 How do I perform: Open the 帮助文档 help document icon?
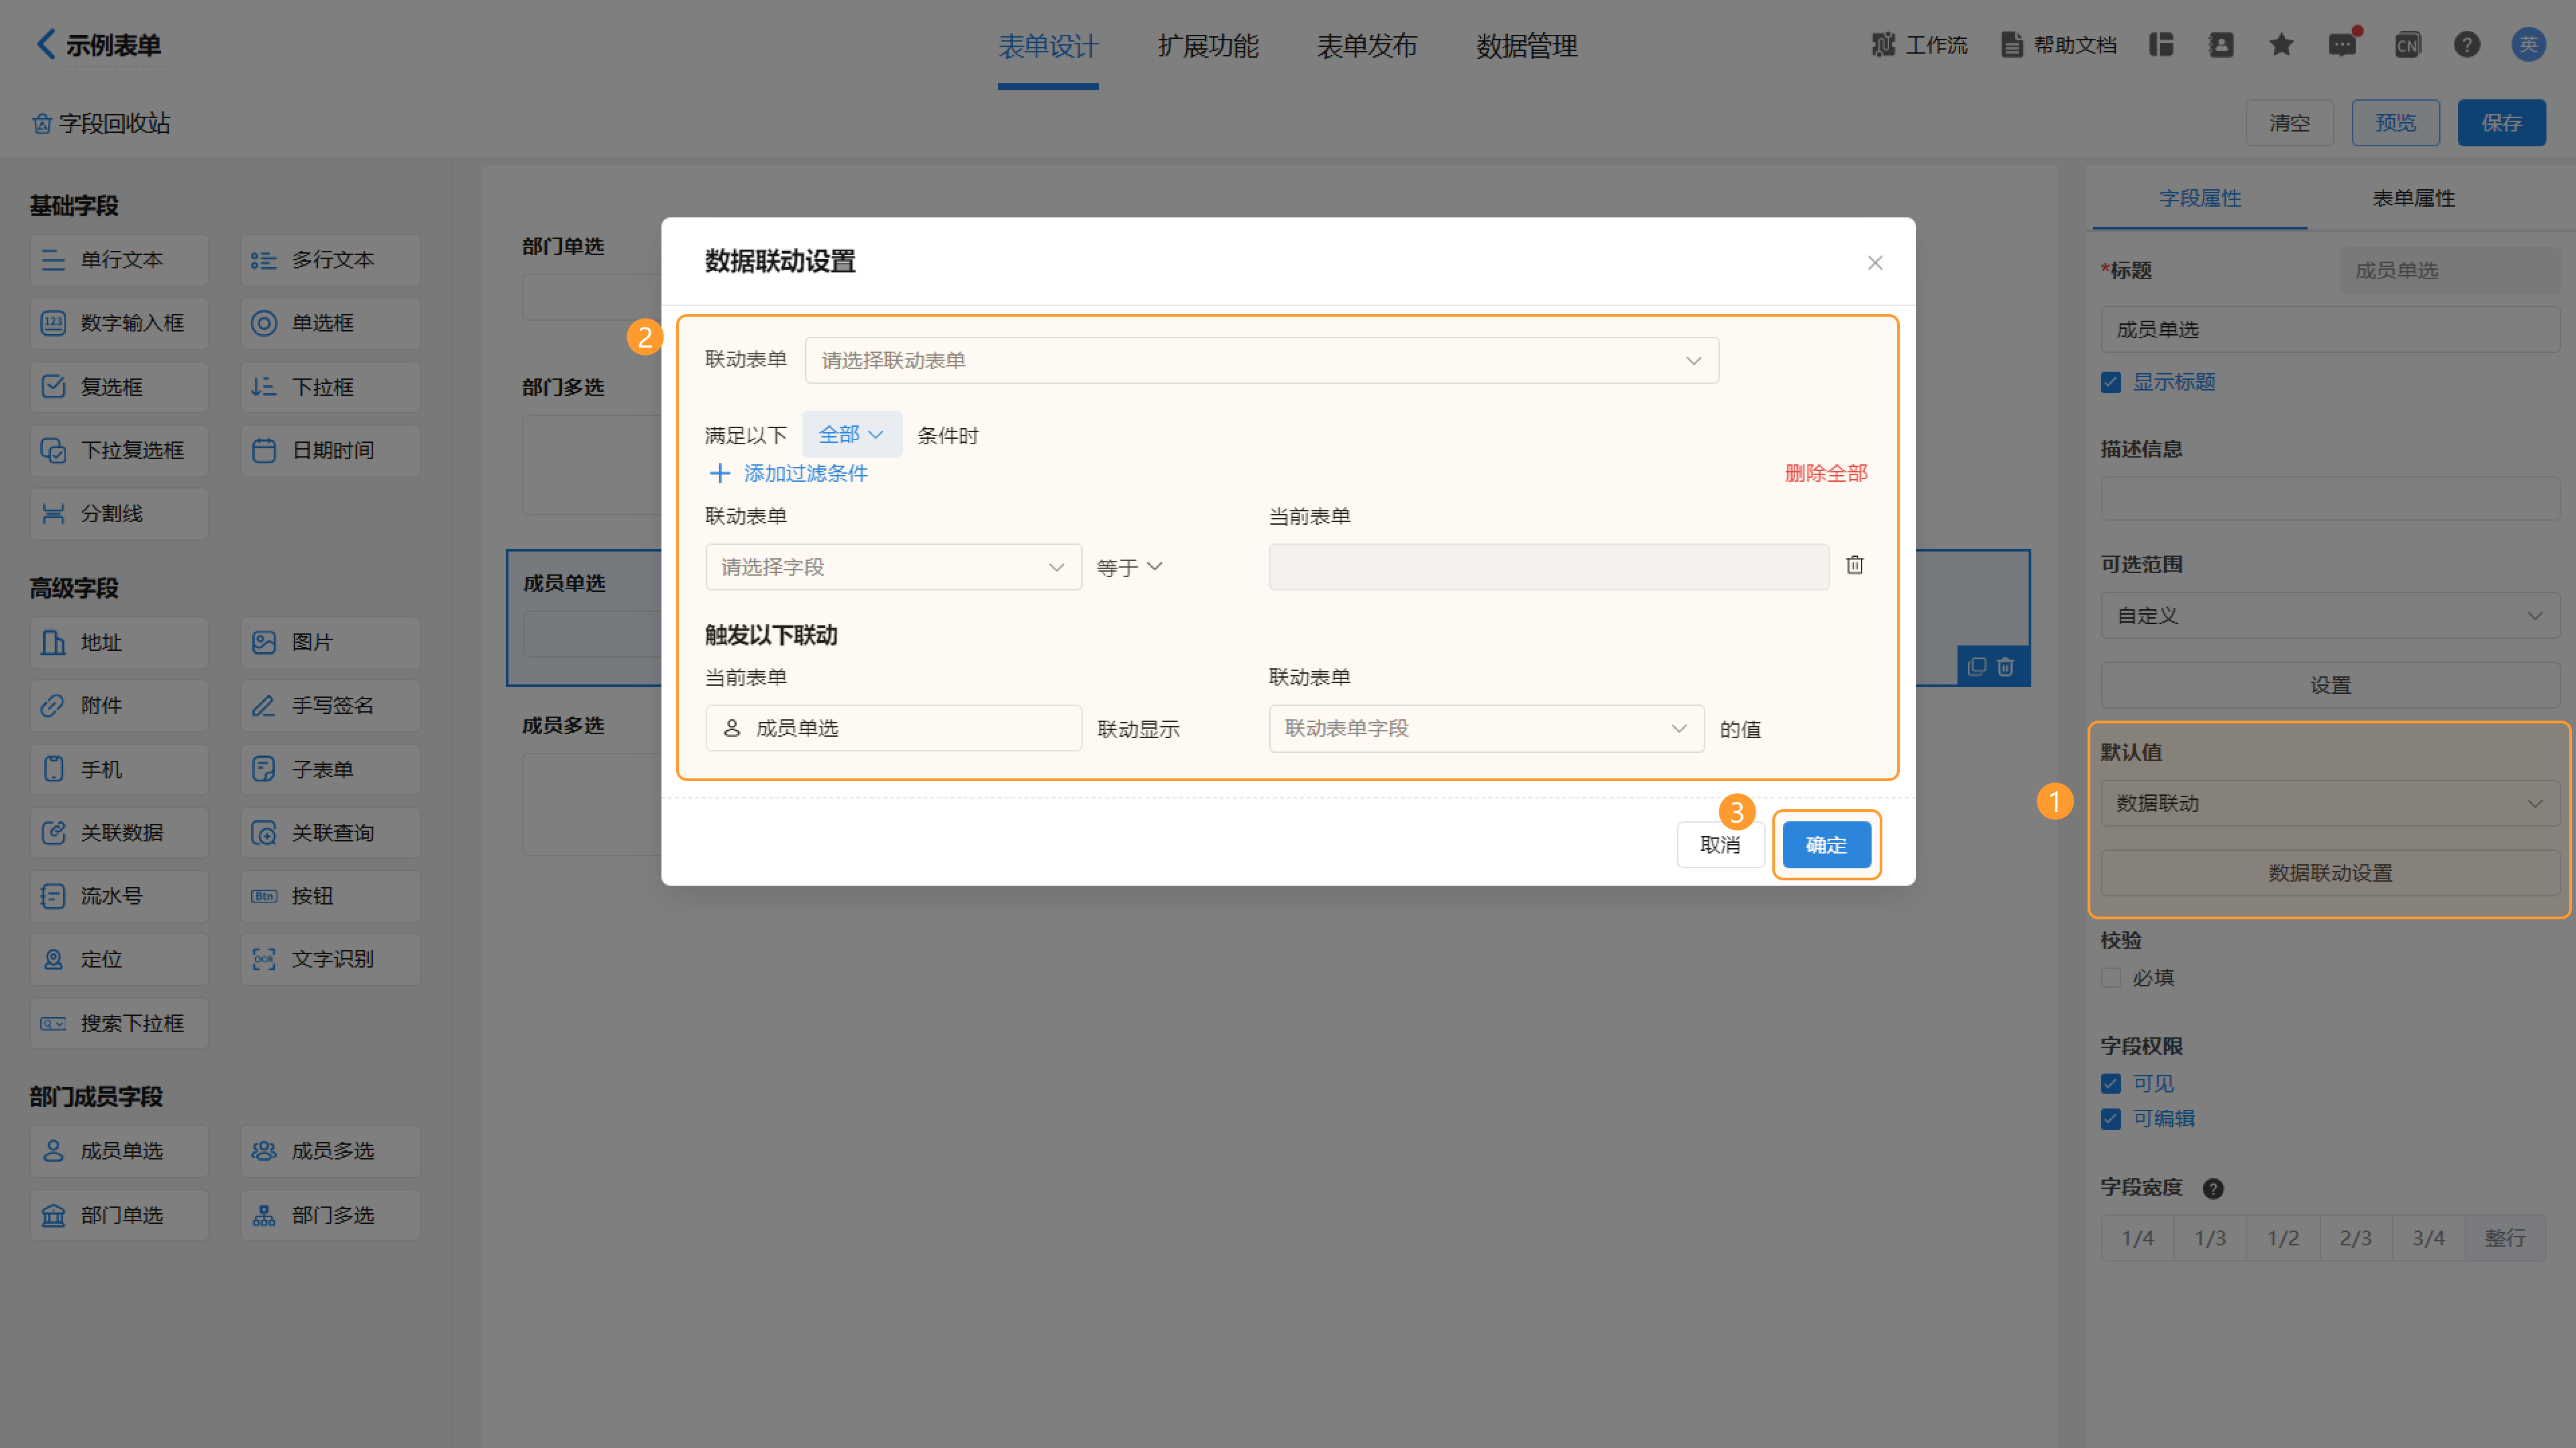click(2012, 45)
